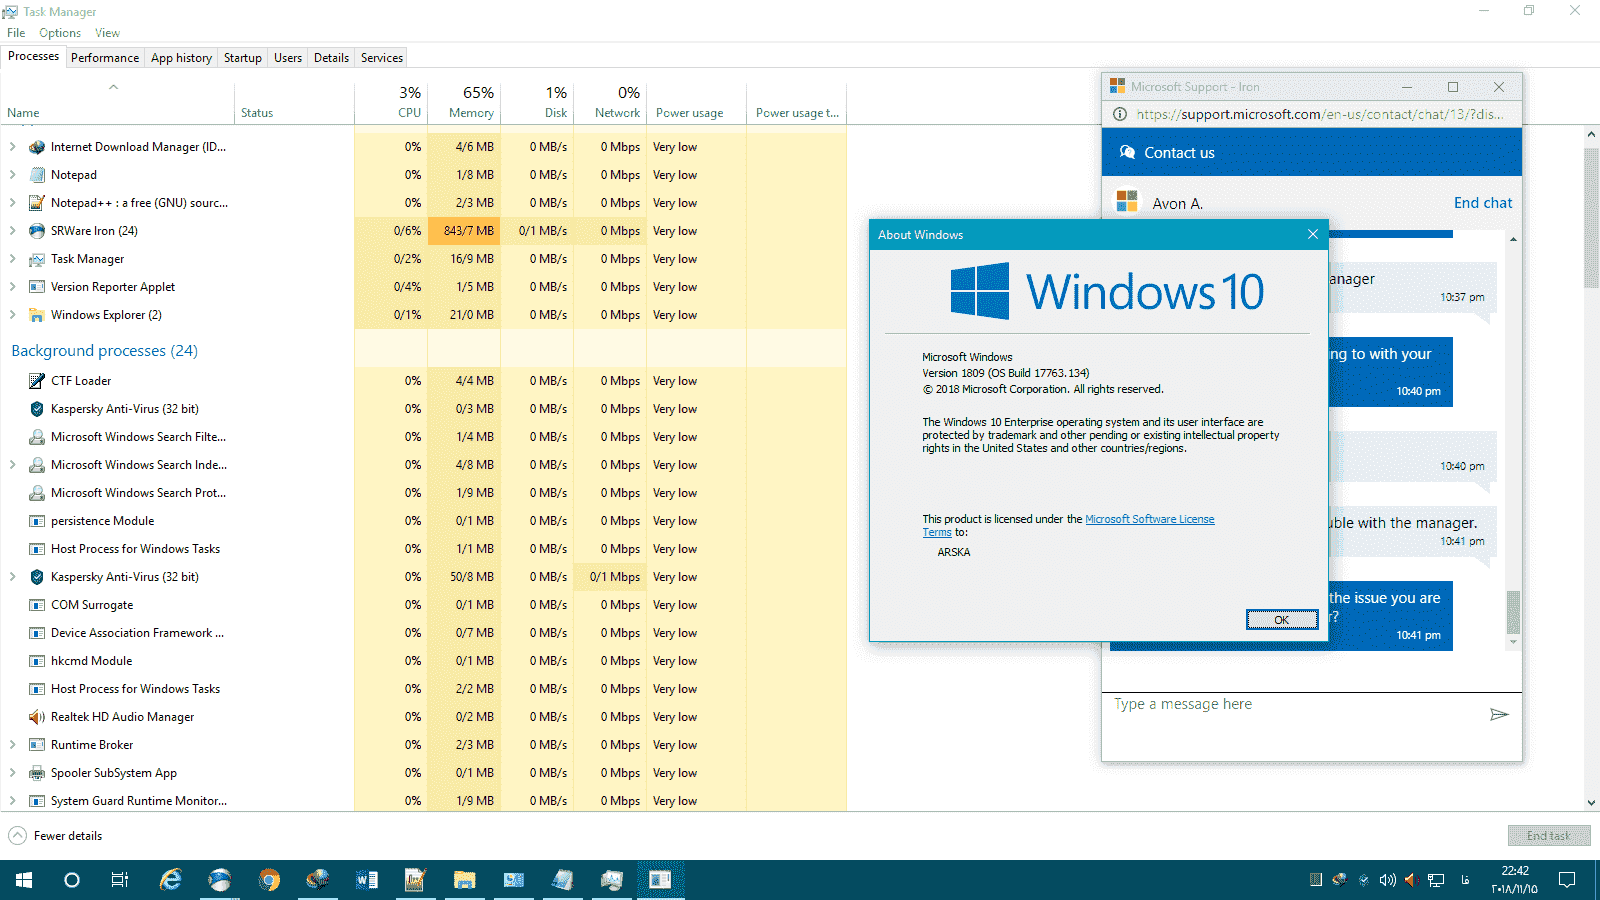
Task: Click the Iron window address bar URL
Action: coord(1320,114)
